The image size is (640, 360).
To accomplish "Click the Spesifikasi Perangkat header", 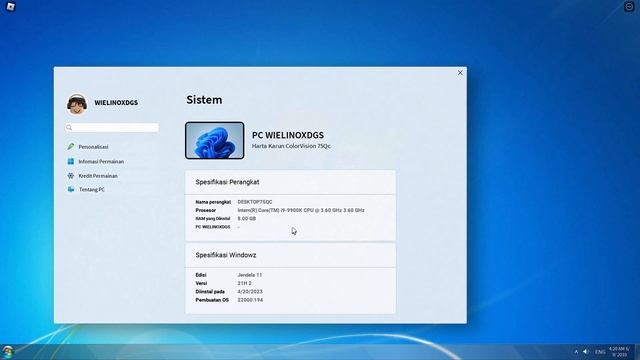I will coord(227,182).
